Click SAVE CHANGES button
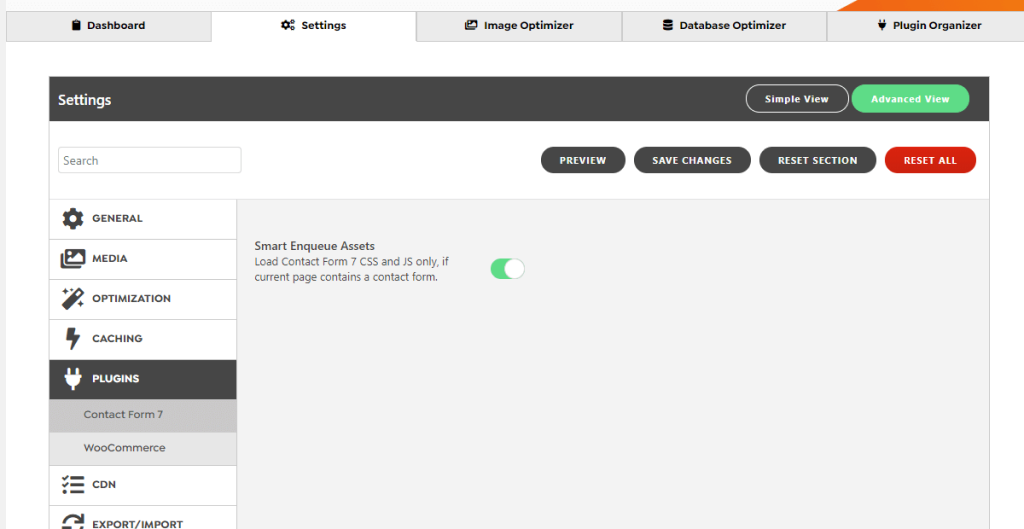This screenshot has height=529, width=1024. coord(692,161)
